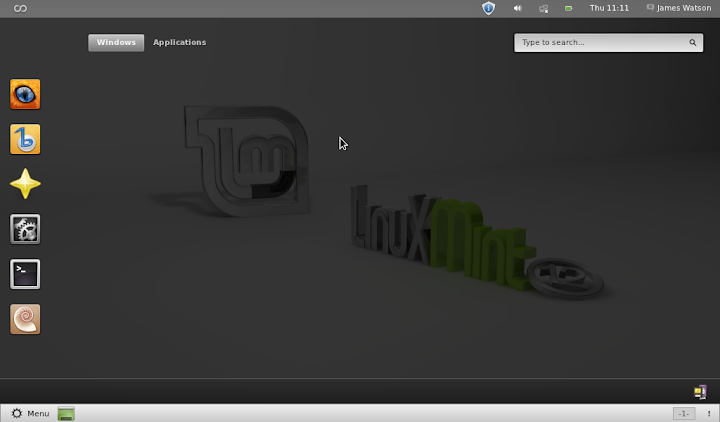
Task: Launch the Firefox-style eye browser in the dock
Action: (x=25, y=94)
